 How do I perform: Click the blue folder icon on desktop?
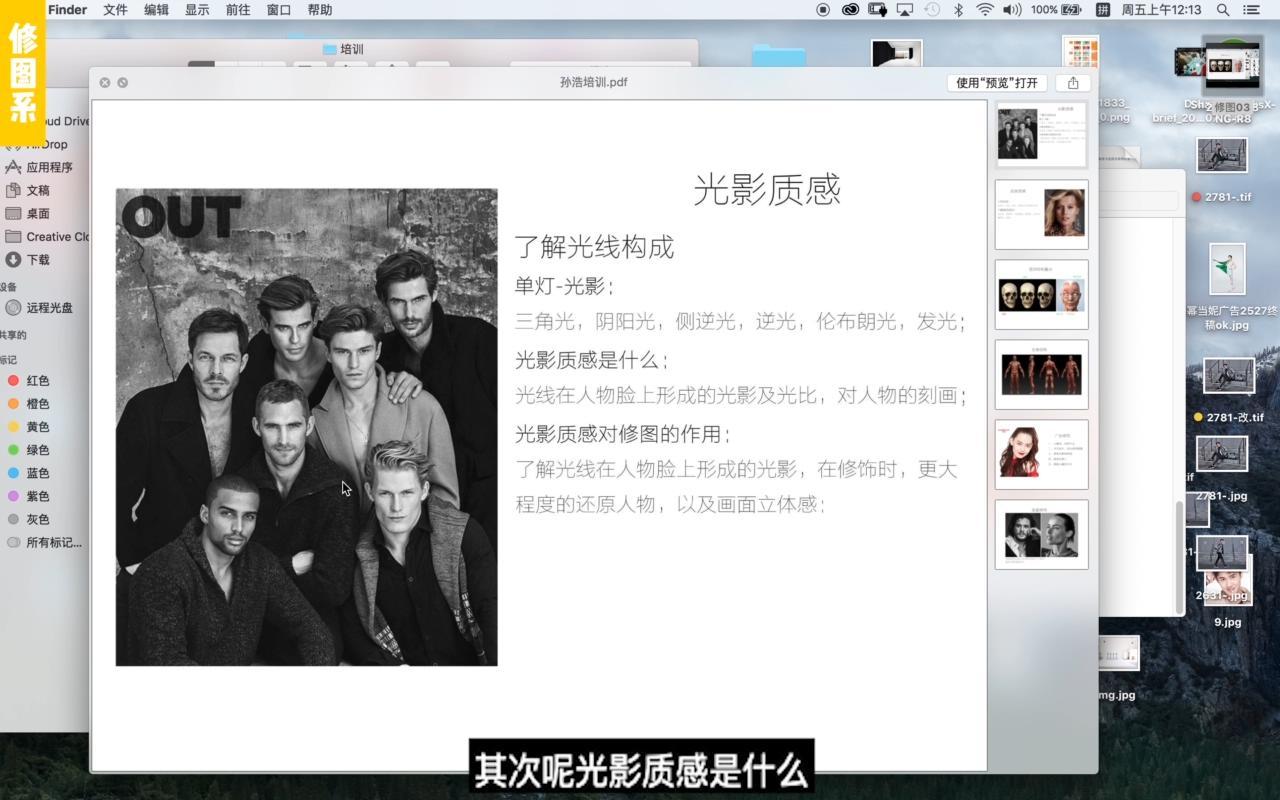(779, 55)
